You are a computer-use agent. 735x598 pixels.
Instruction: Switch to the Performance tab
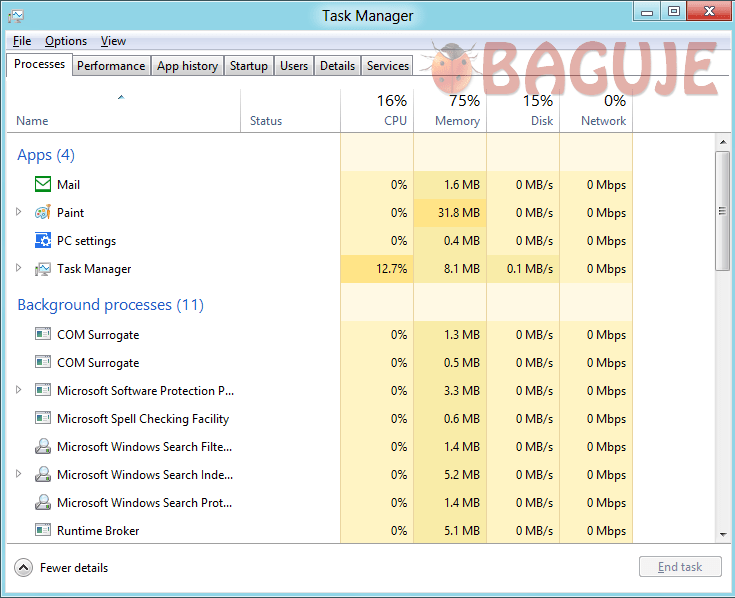[111, 66]
